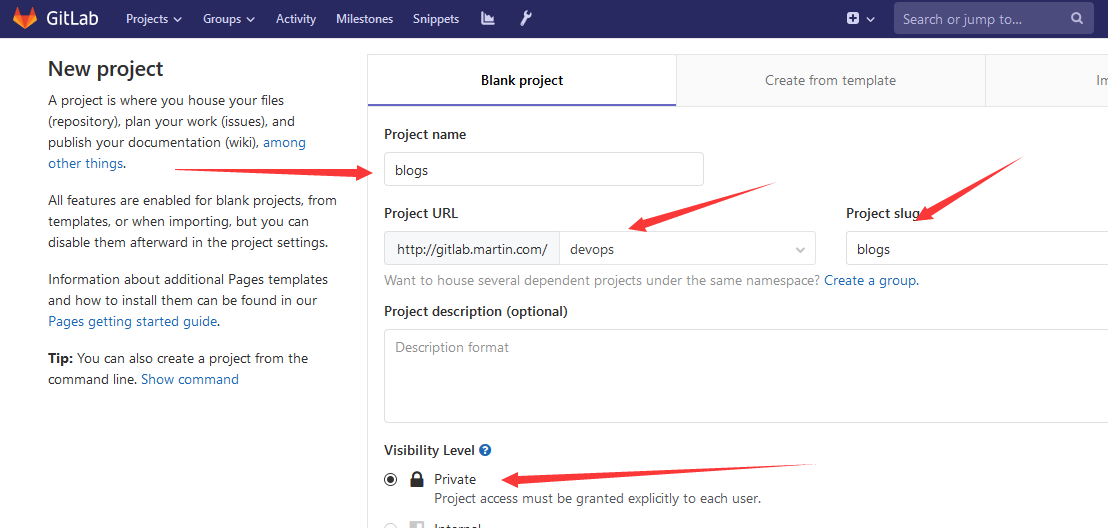Click the Create a group link
Viewport: 1108px width, 528px height.
click(870, 280)
